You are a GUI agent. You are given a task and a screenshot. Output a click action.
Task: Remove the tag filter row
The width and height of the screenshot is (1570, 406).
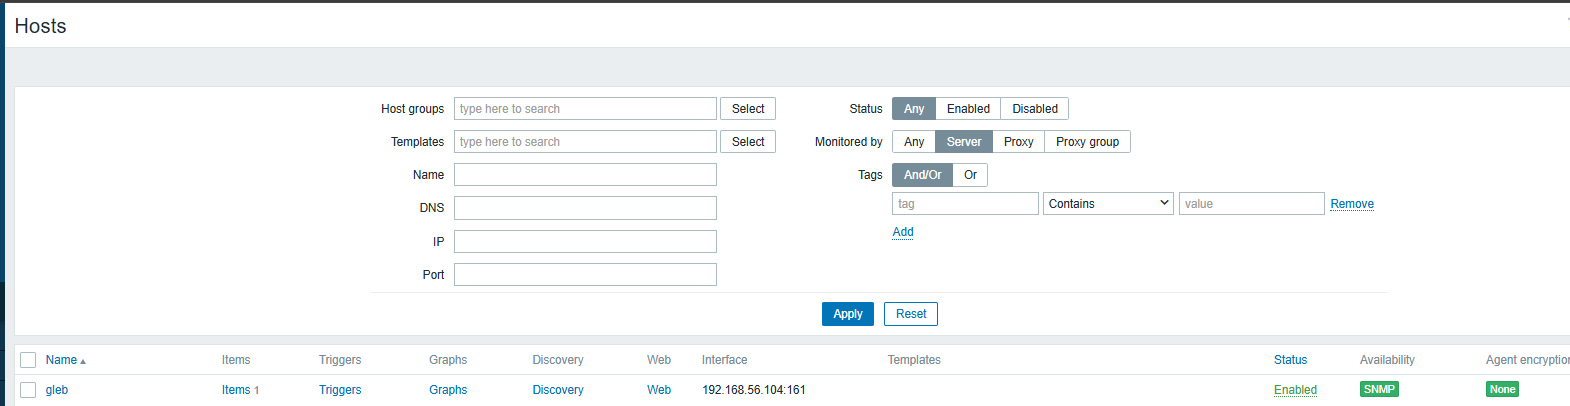1351,204
